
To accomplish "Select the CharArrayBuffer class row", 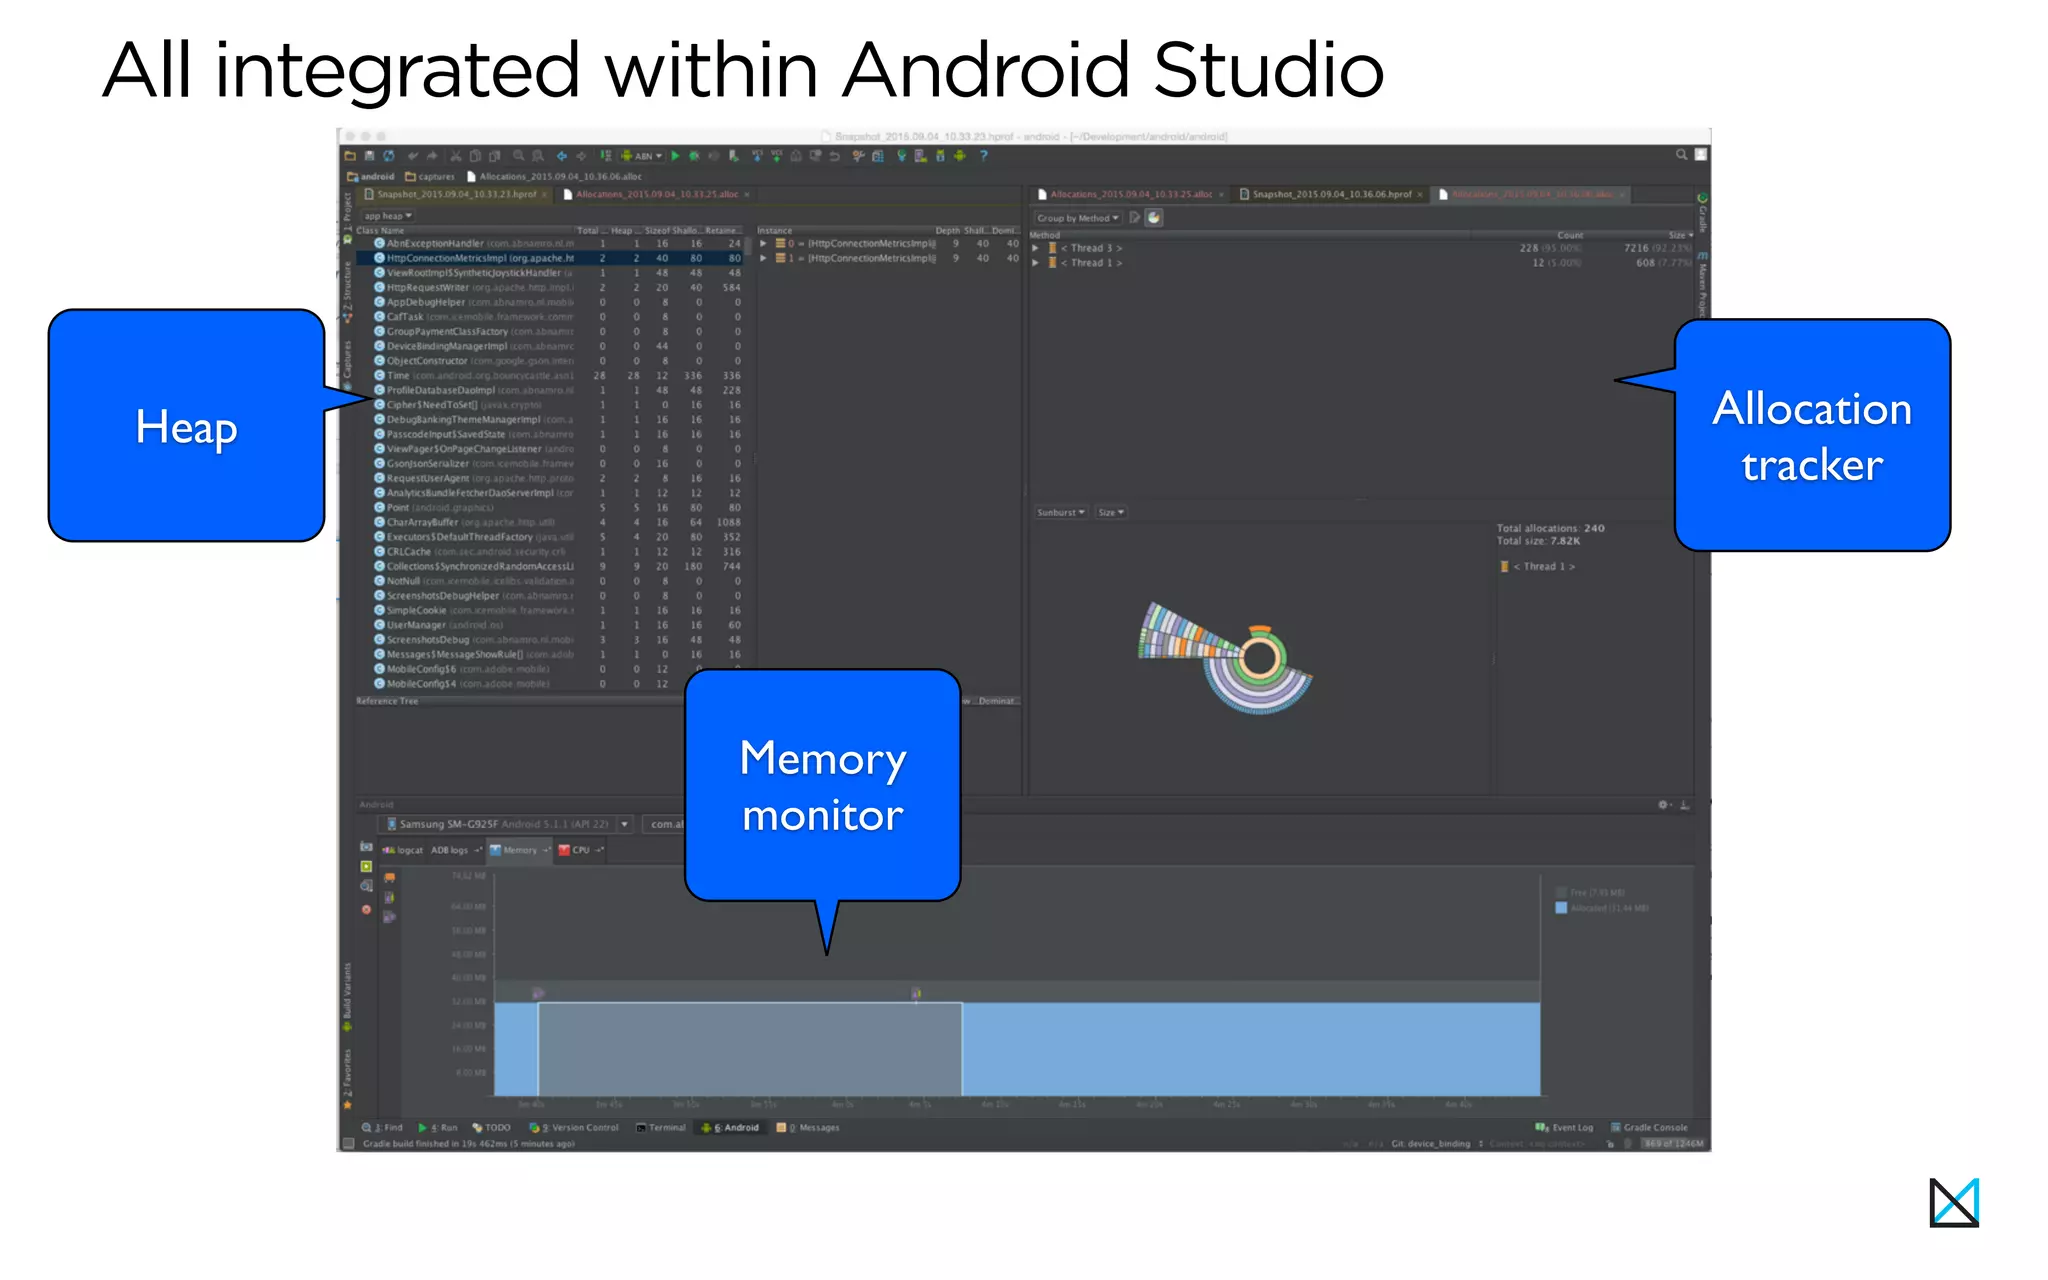I will click(x=550, y=523).
